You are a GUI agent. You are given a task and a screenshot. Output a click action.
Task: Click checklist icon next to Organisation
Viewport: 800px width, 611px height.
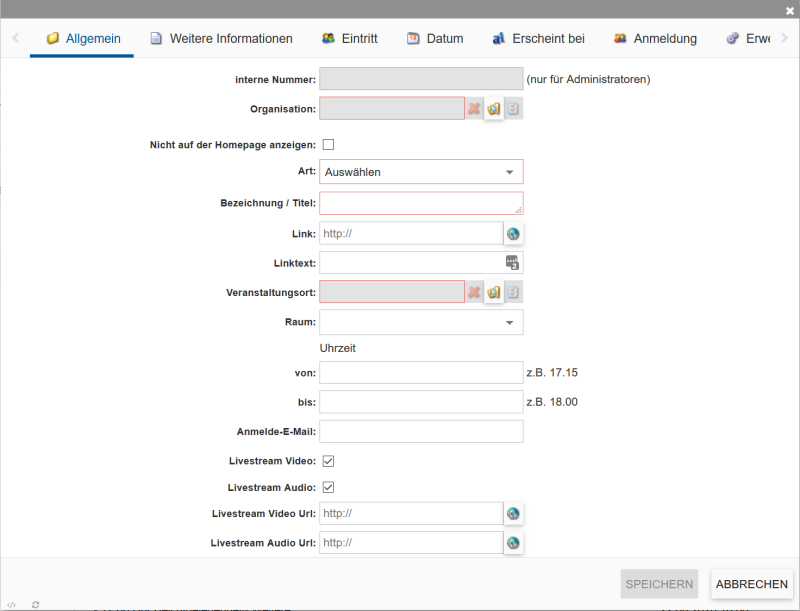click(513, 109)
